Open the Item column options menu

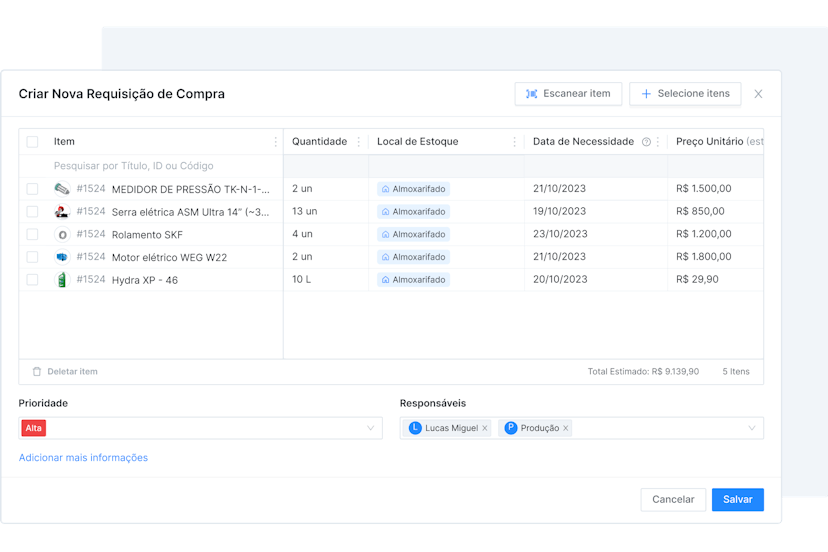click(276, 142)
